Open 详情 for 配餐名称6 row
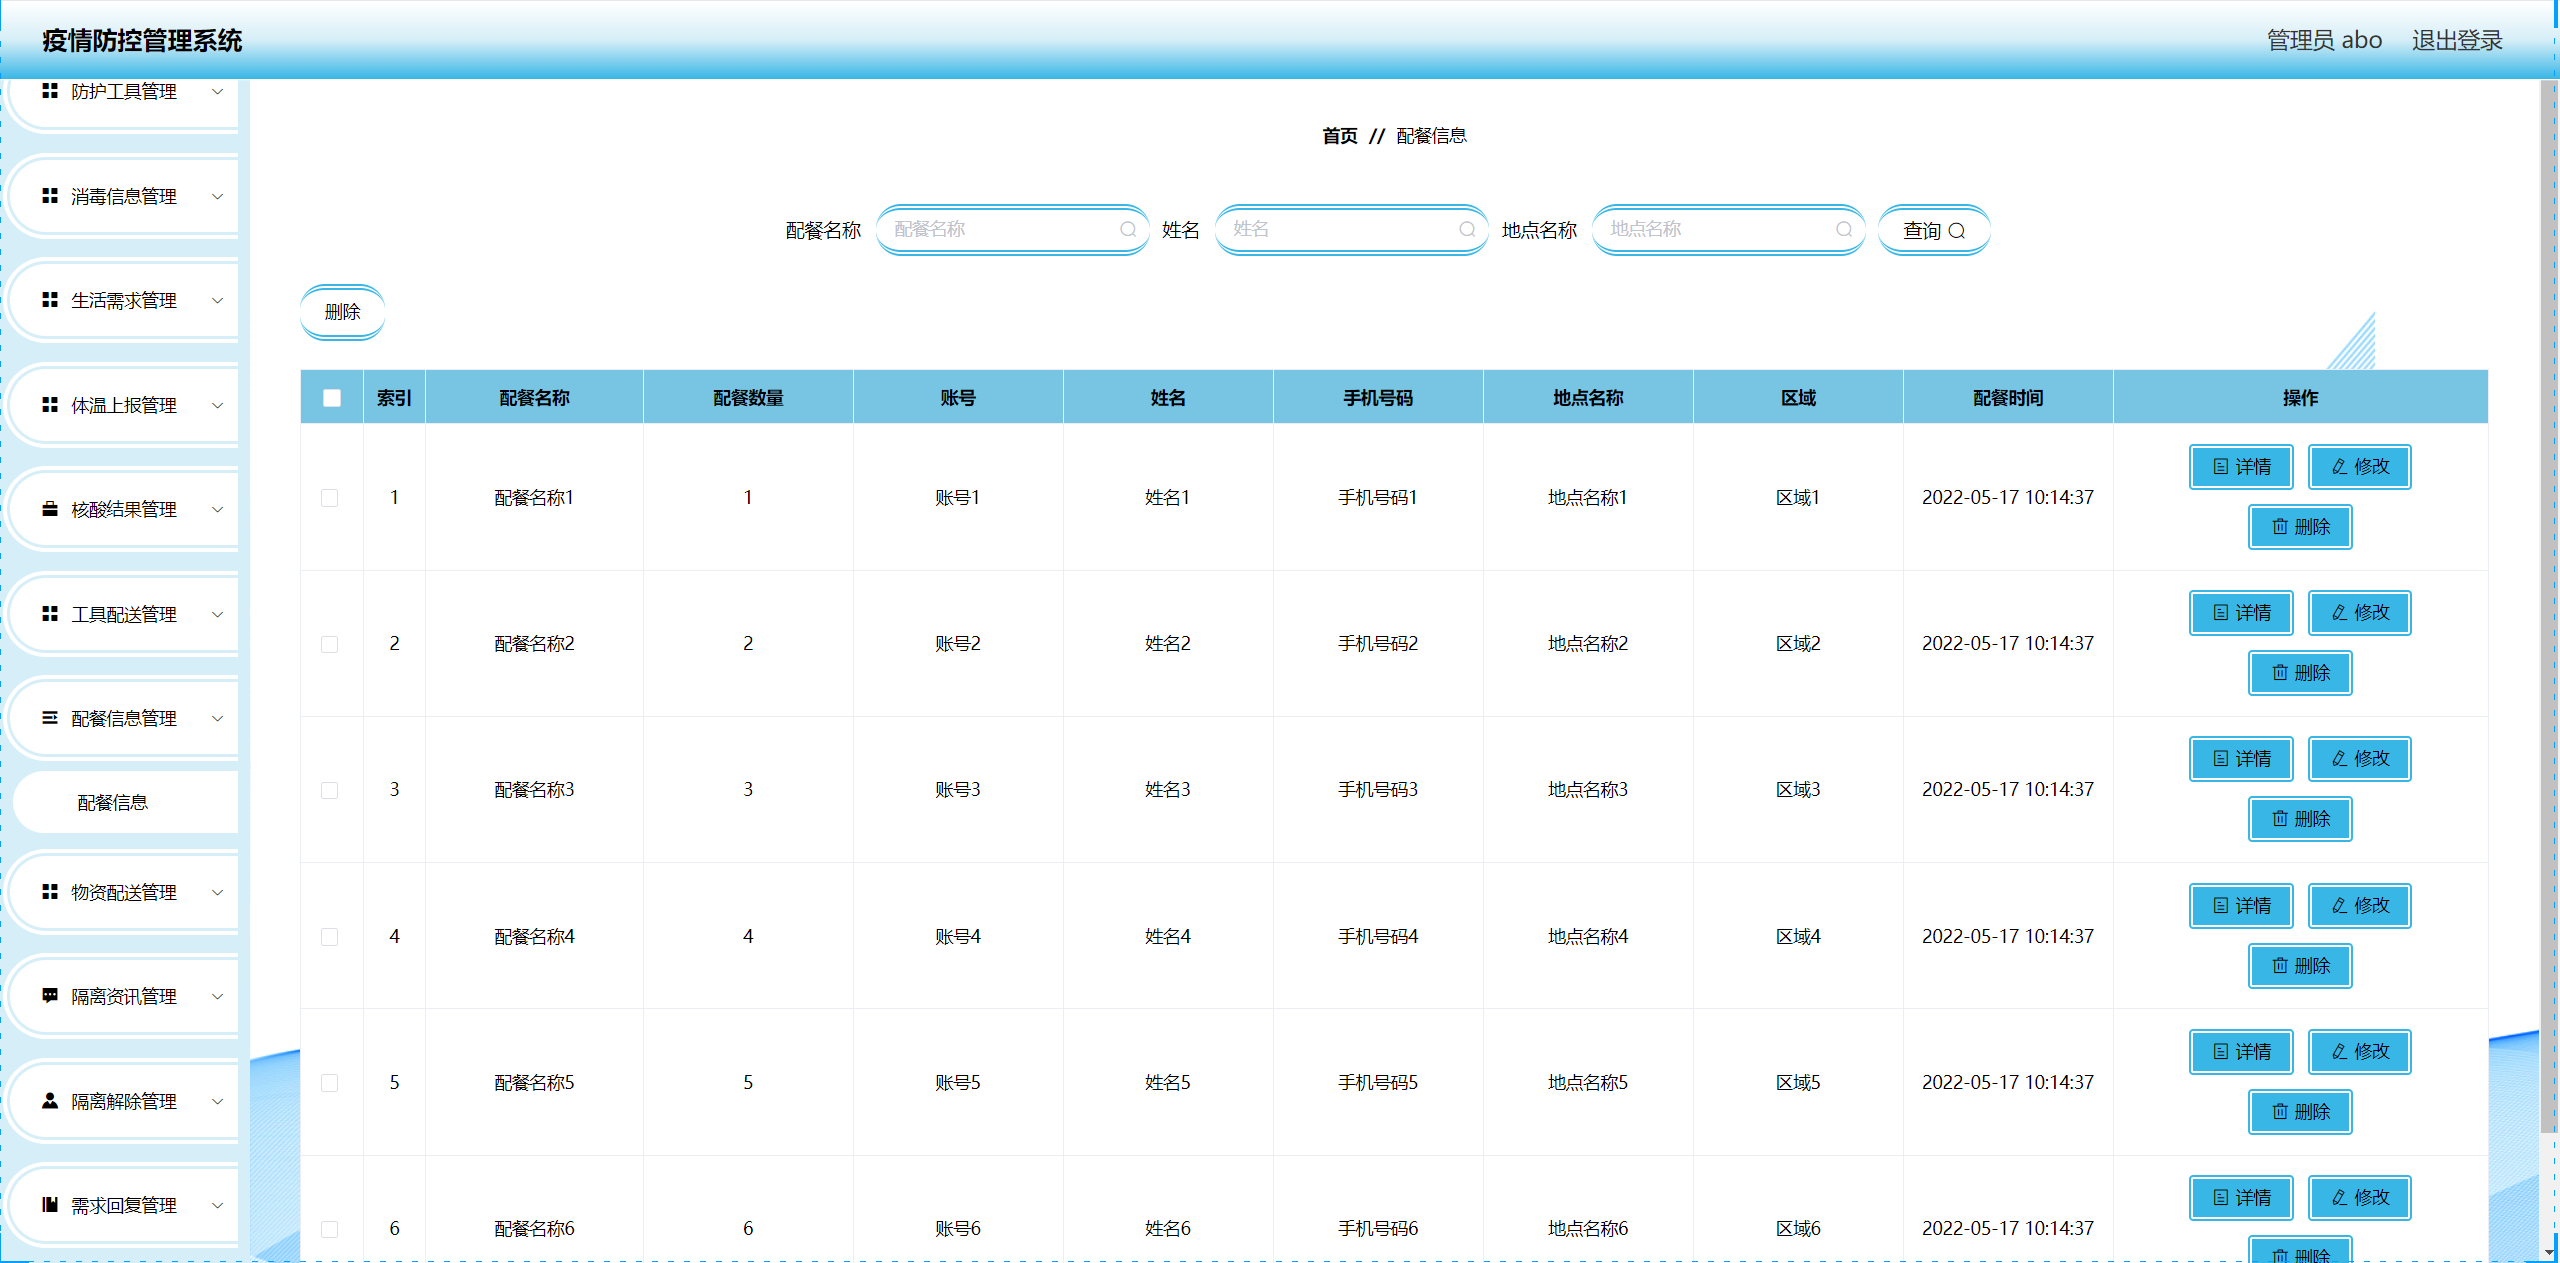This screenshot has height=1263, width=2560. pos(2241,1198)
